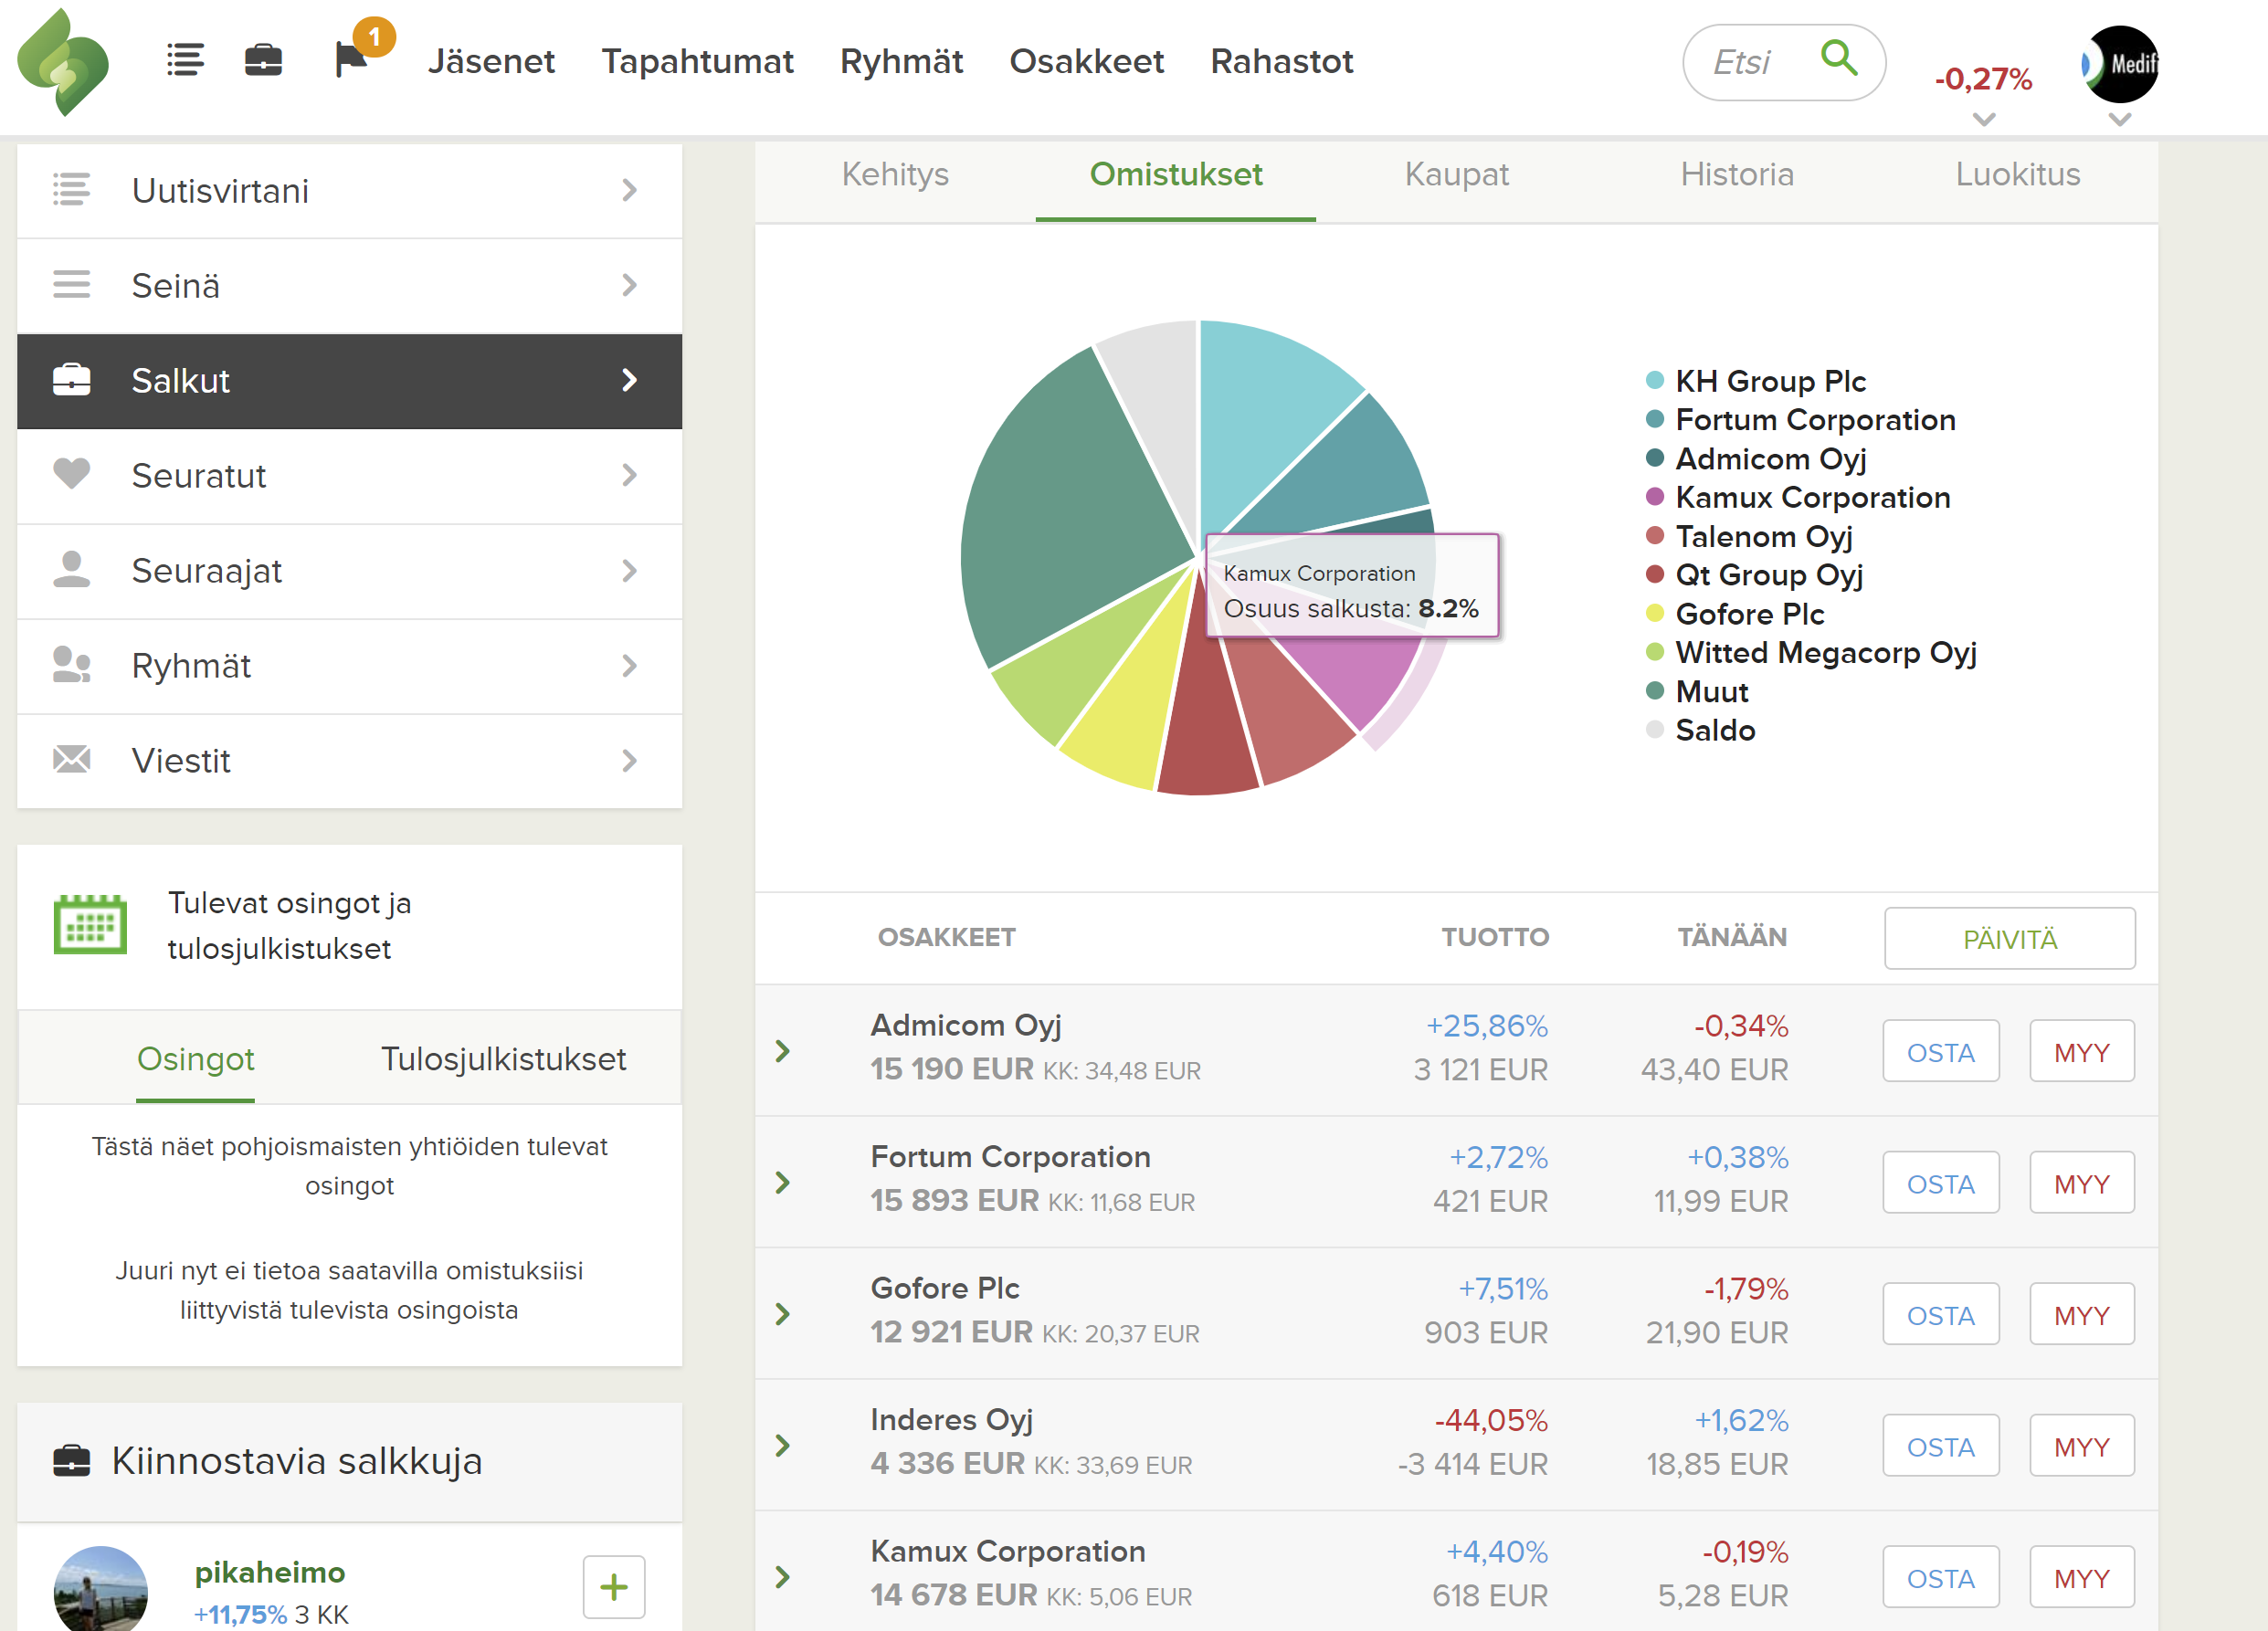2268x1631 pixels.
Task: Open the flag notifications icon
Action: 351,60
